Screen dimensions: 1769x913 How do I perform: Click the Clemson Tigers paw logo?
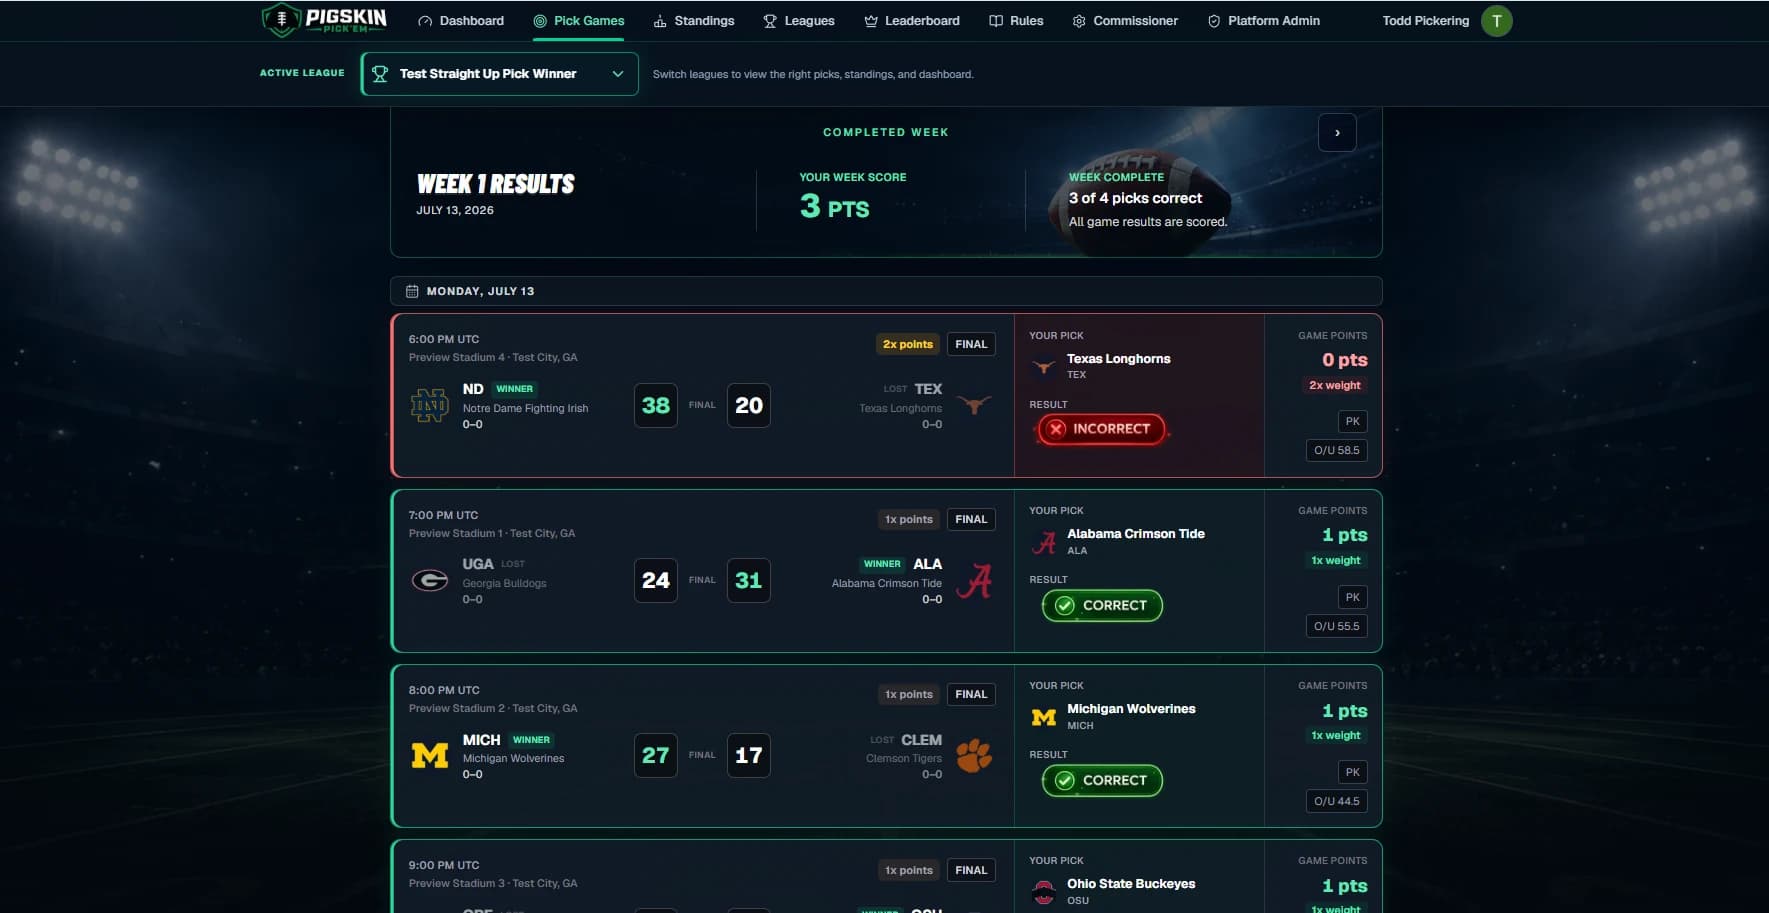pyautogui.click(x=974, y=755)
